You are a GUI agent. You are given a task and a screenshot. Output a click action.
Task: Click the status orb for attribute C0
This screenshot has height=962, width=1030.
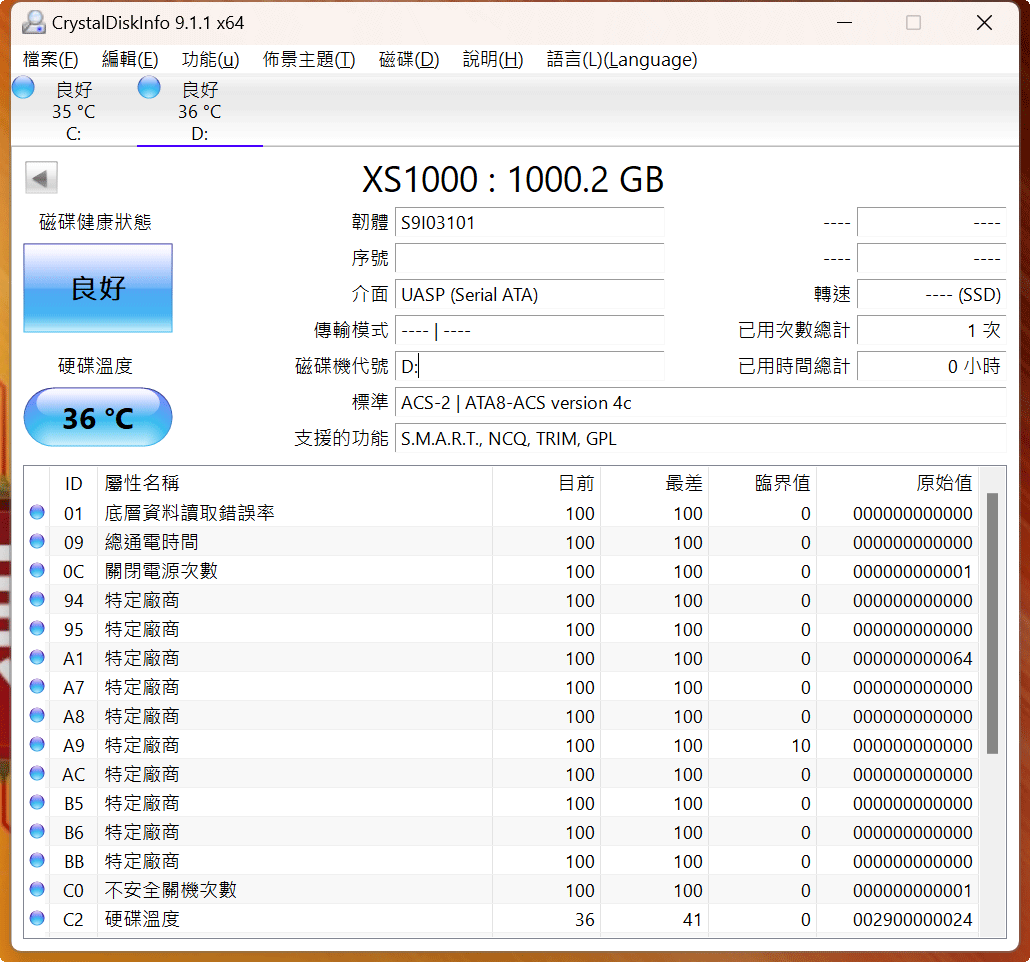(x=37, y=889)
